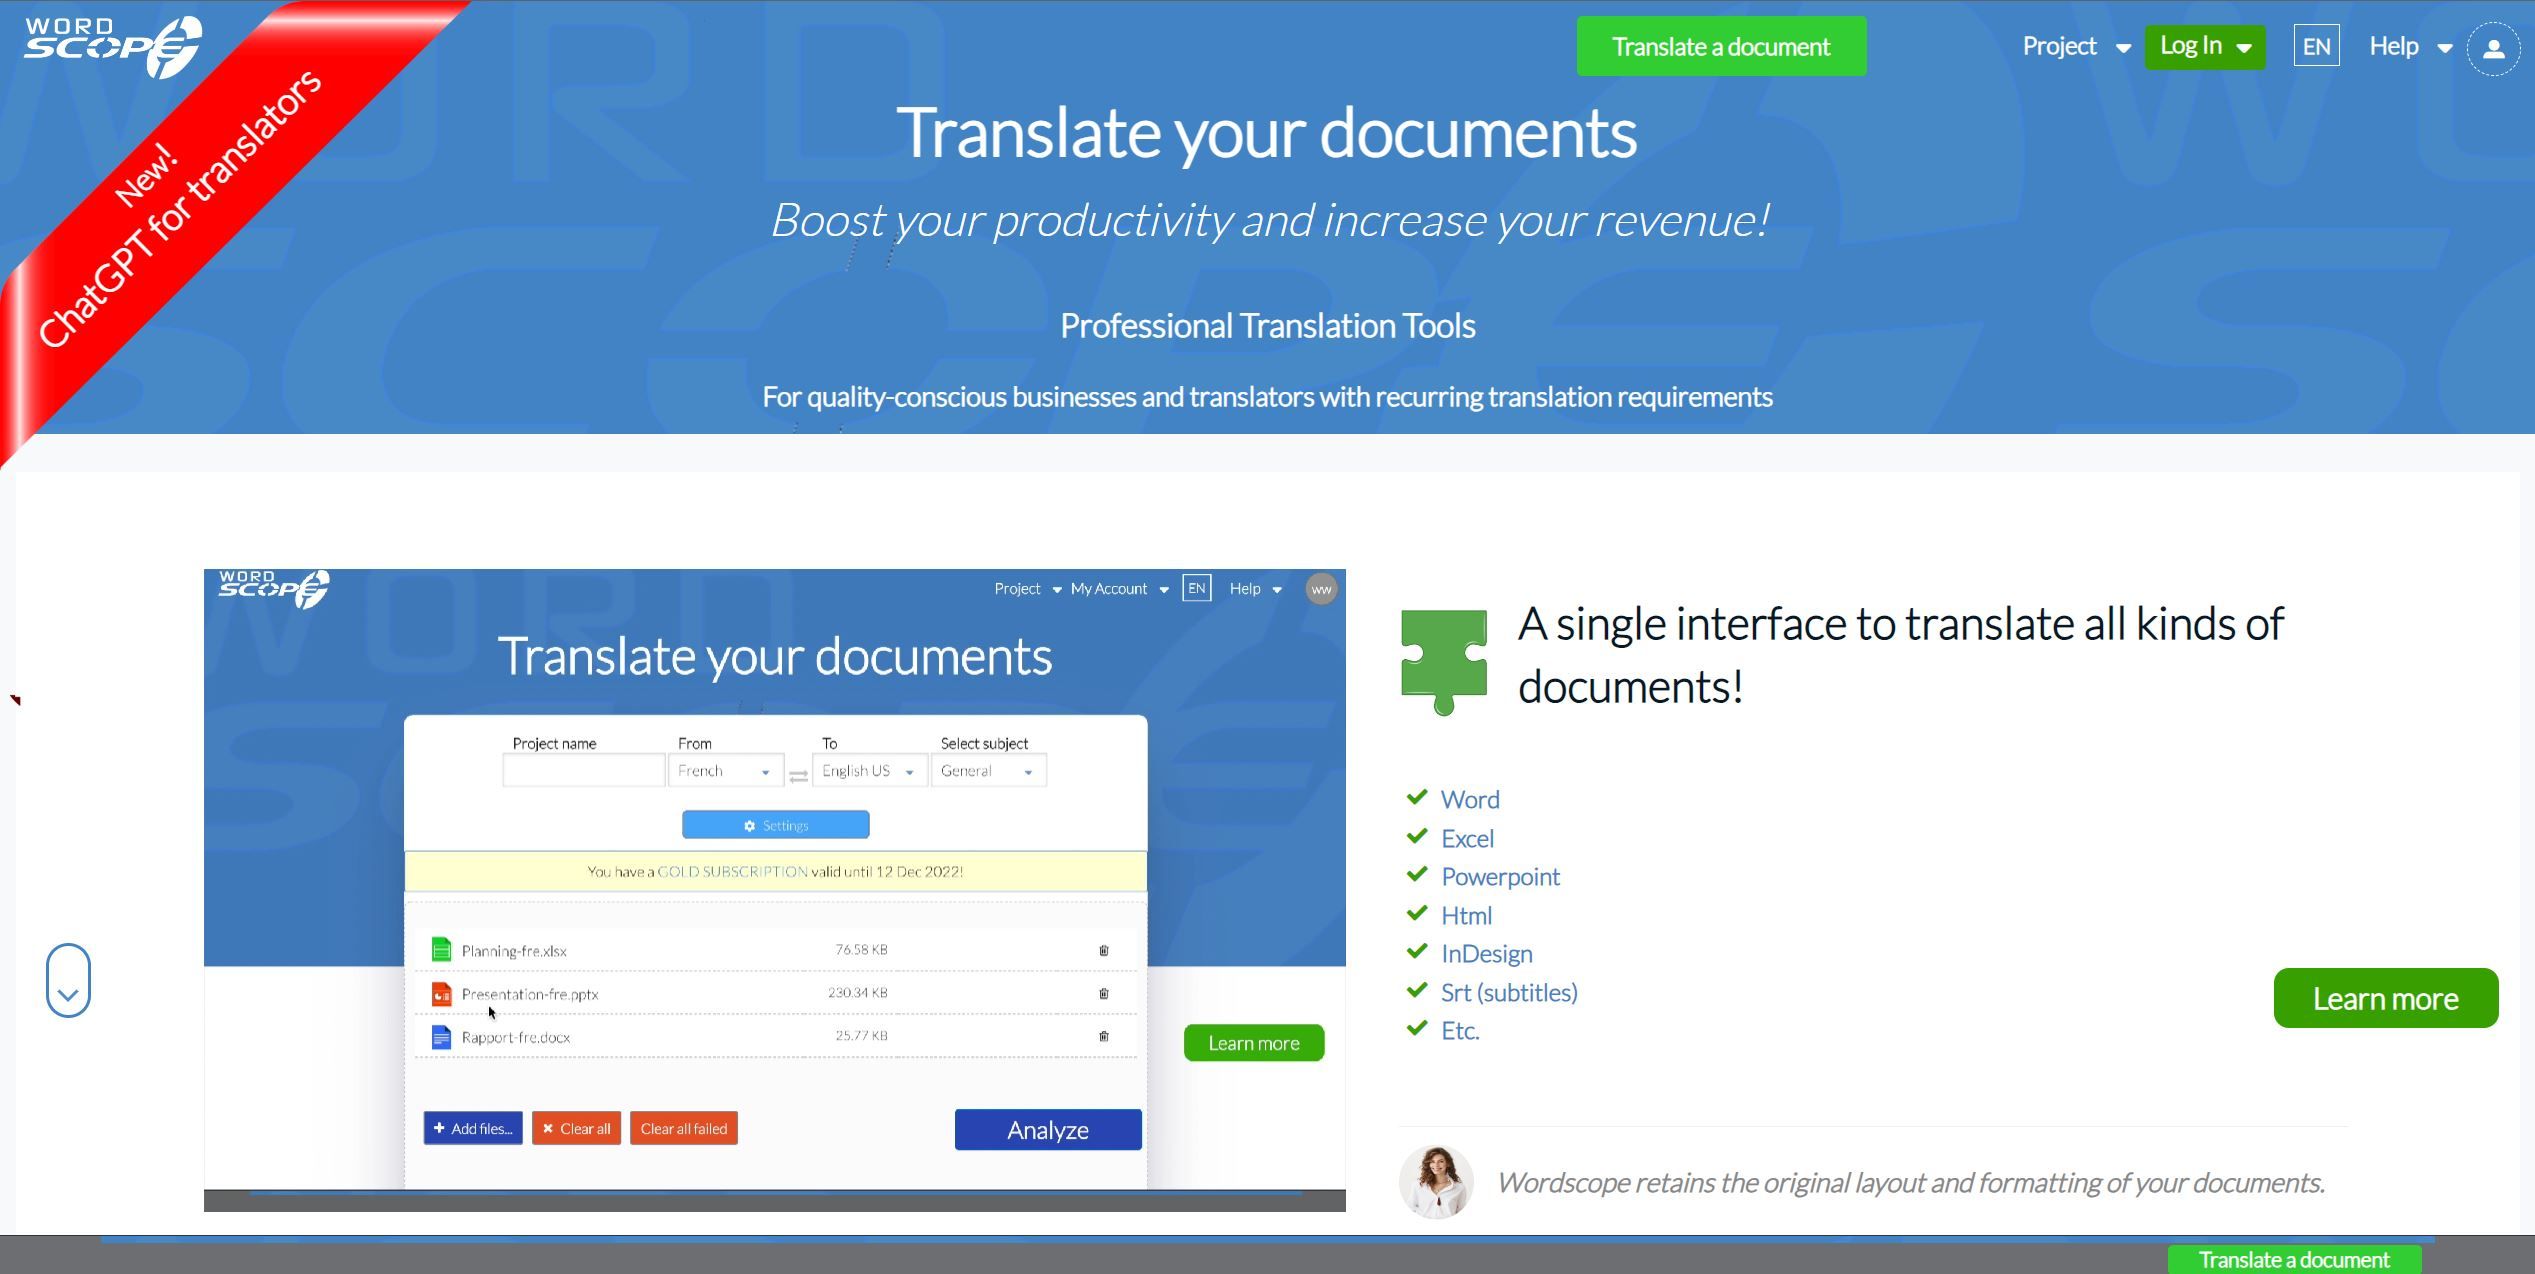Click the Settings button in preview

(776, 825)
